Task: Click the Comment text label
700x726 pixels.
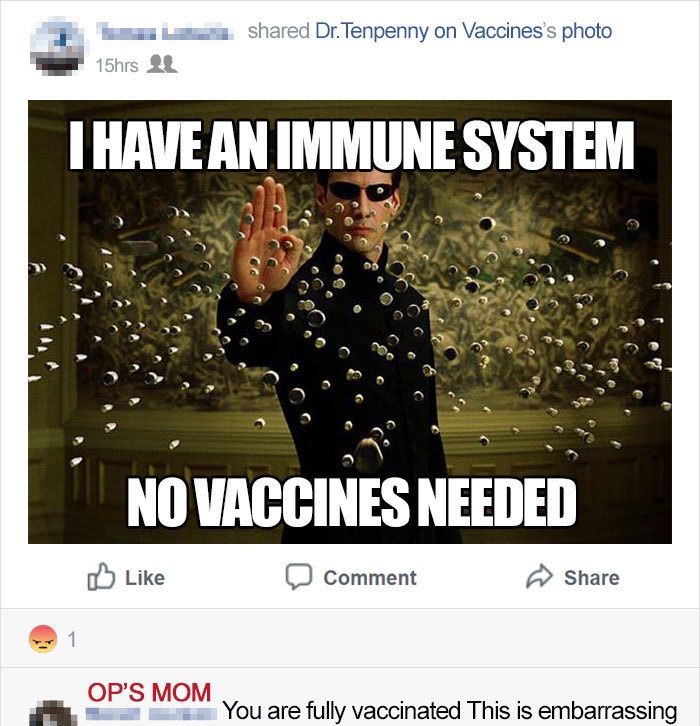Action: click(370, 578)
